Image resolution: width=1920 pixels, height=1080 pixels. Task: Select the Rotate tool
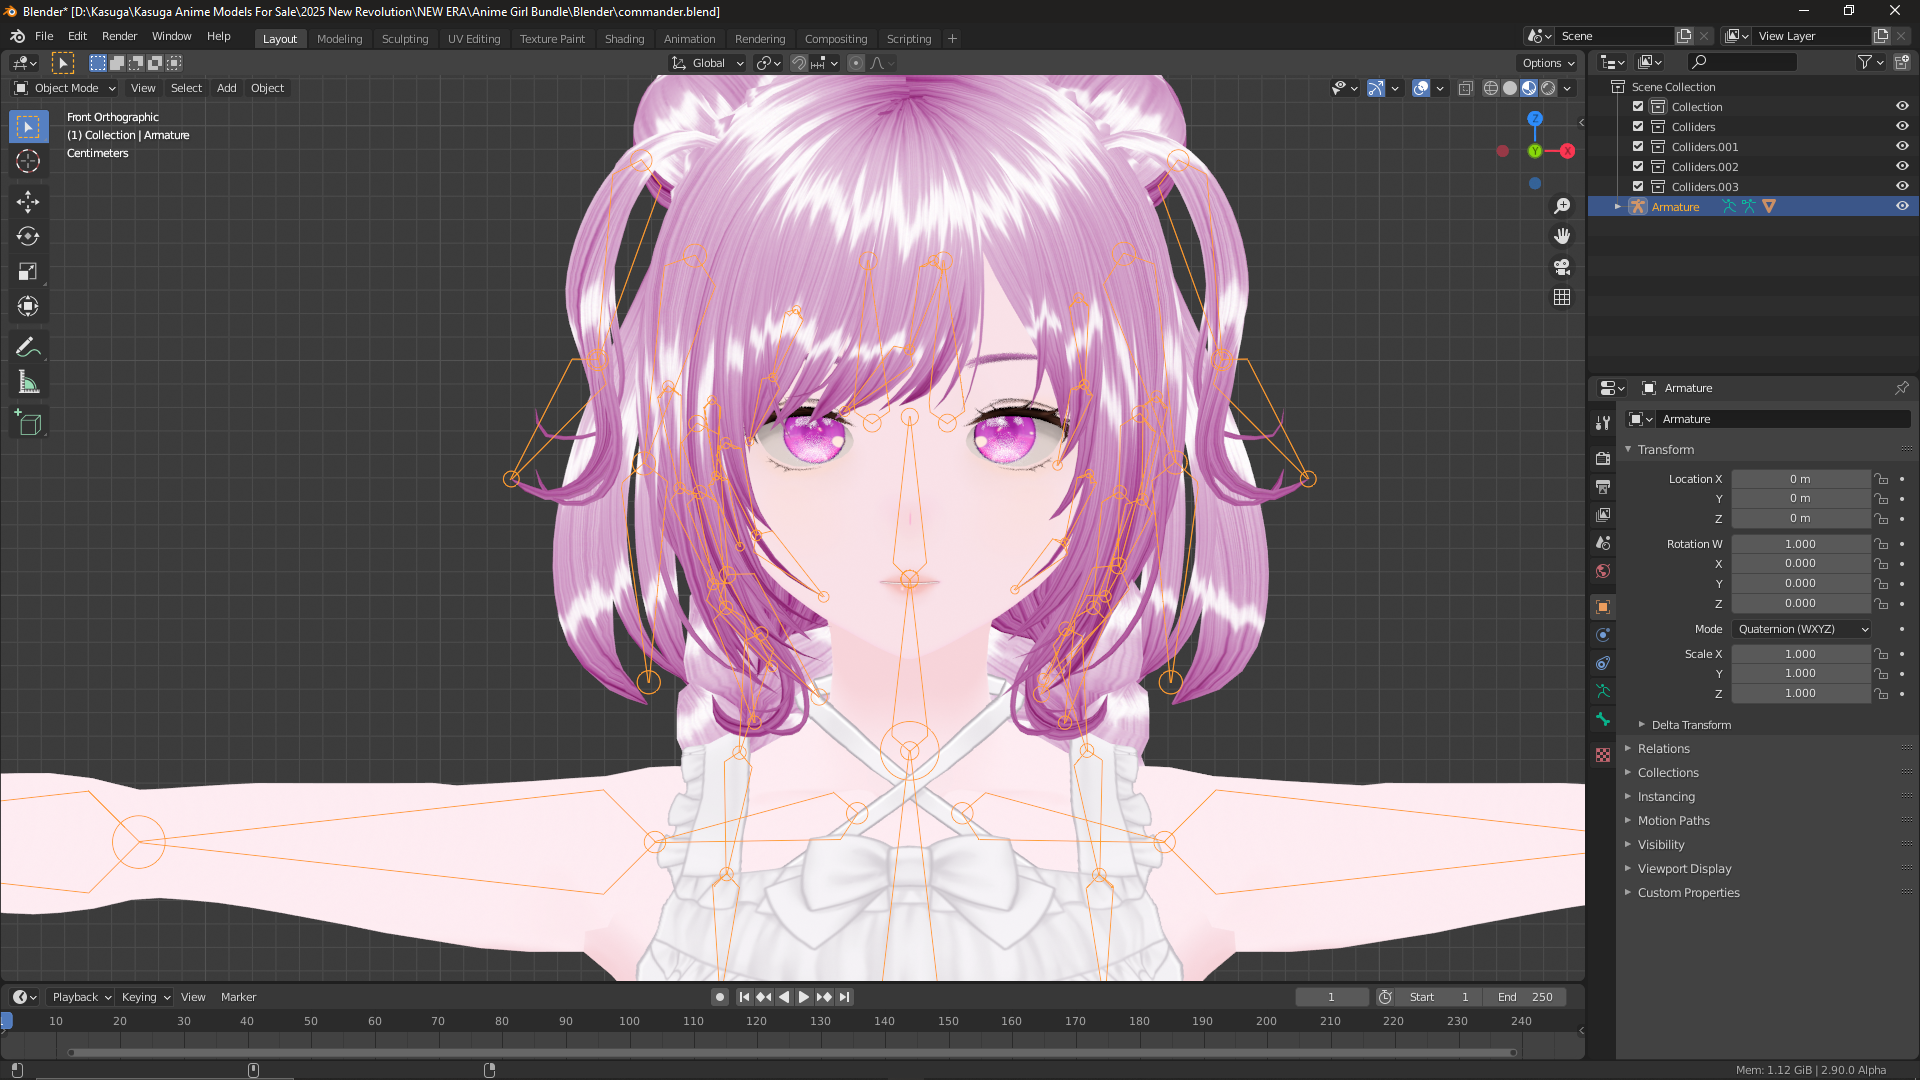tap(28, 236)
